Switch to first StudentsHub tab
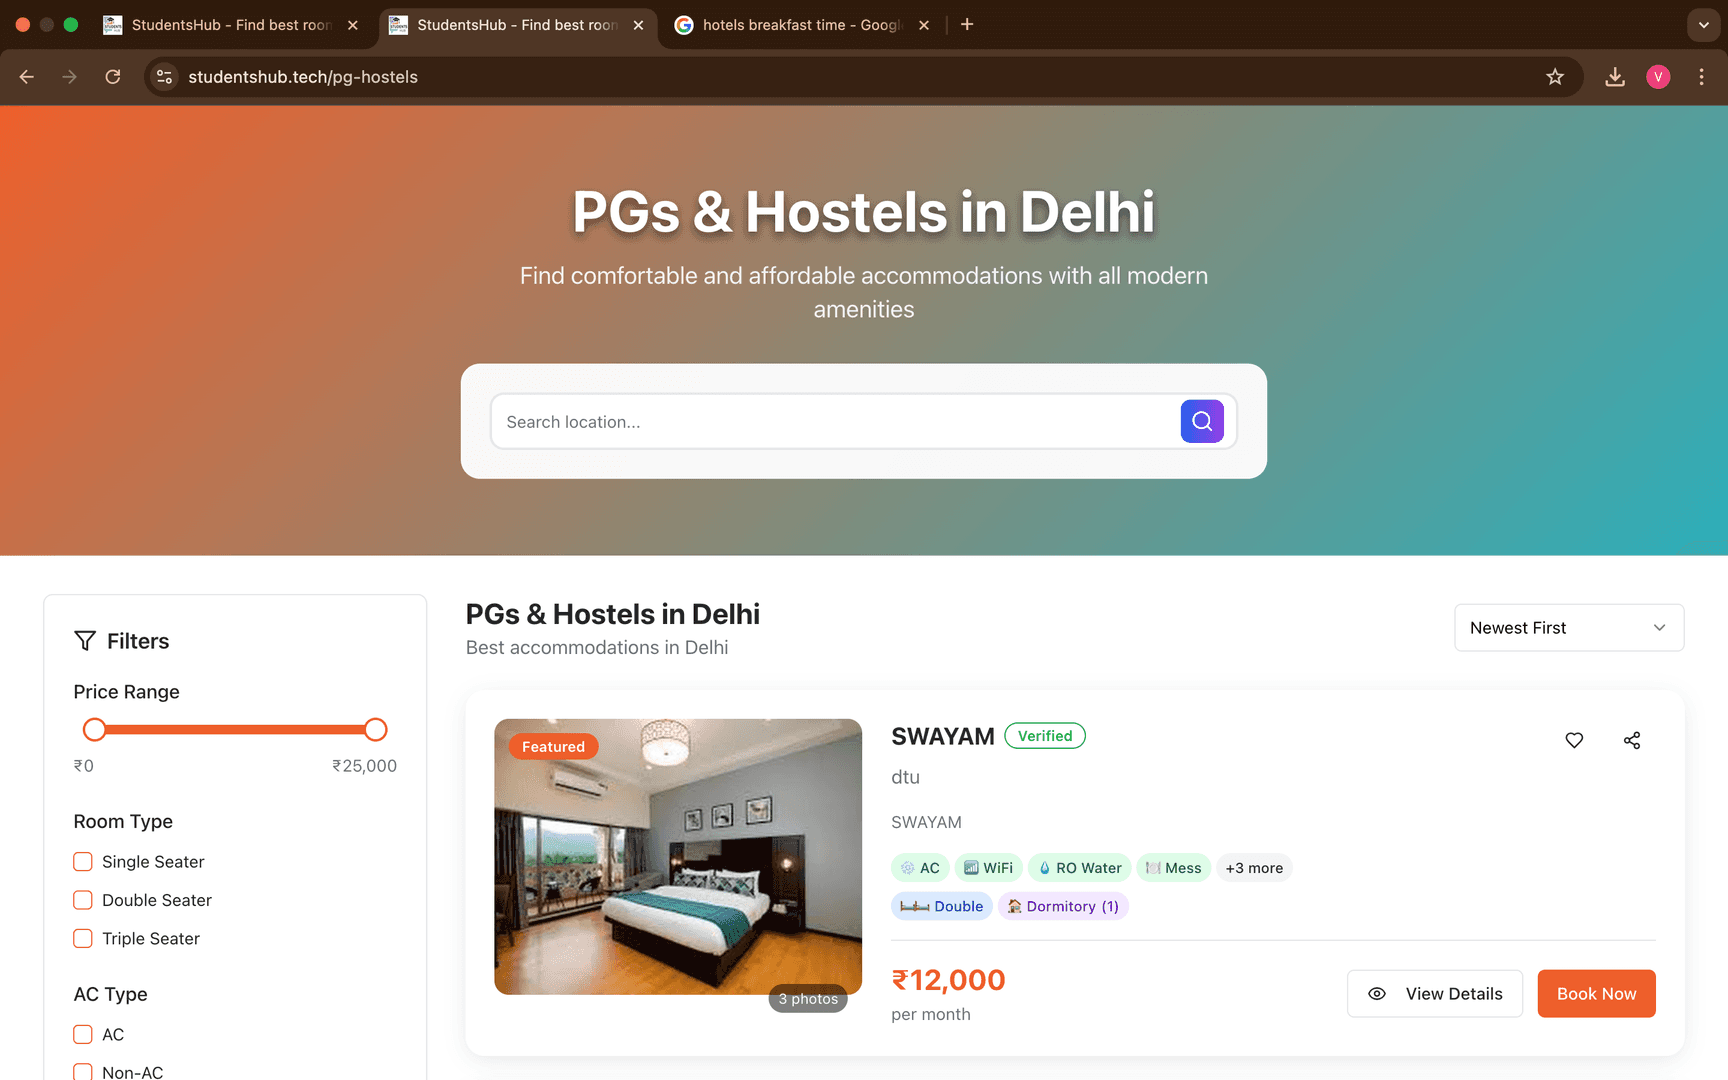1728x1080 pixels. point(232,25)
